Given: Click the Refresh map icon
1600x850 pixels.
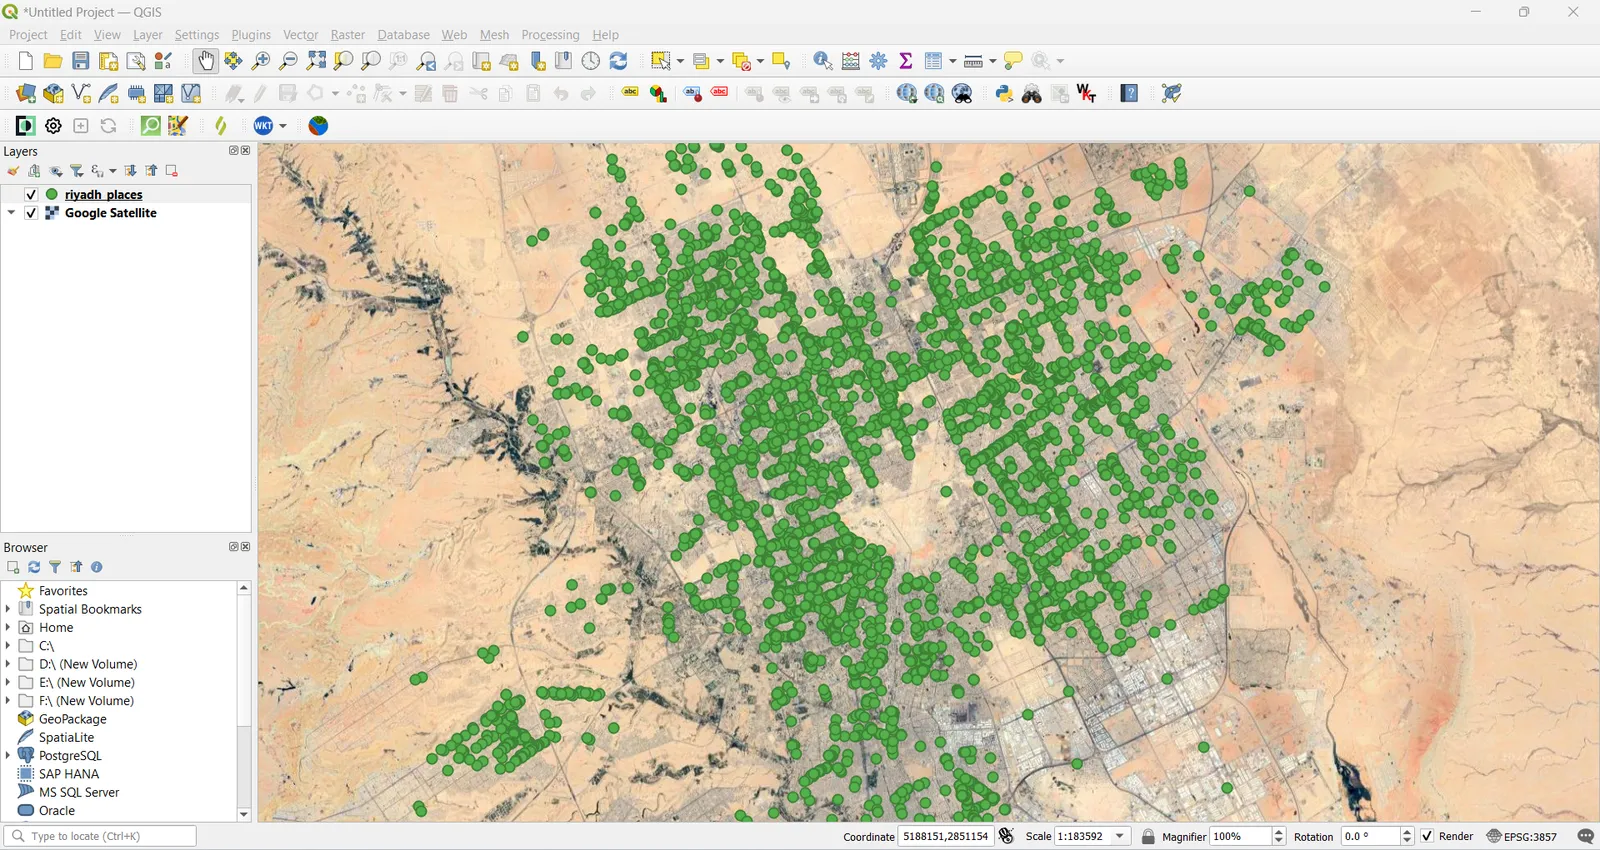Looking at the screenshot, I should tap(619, 62).
